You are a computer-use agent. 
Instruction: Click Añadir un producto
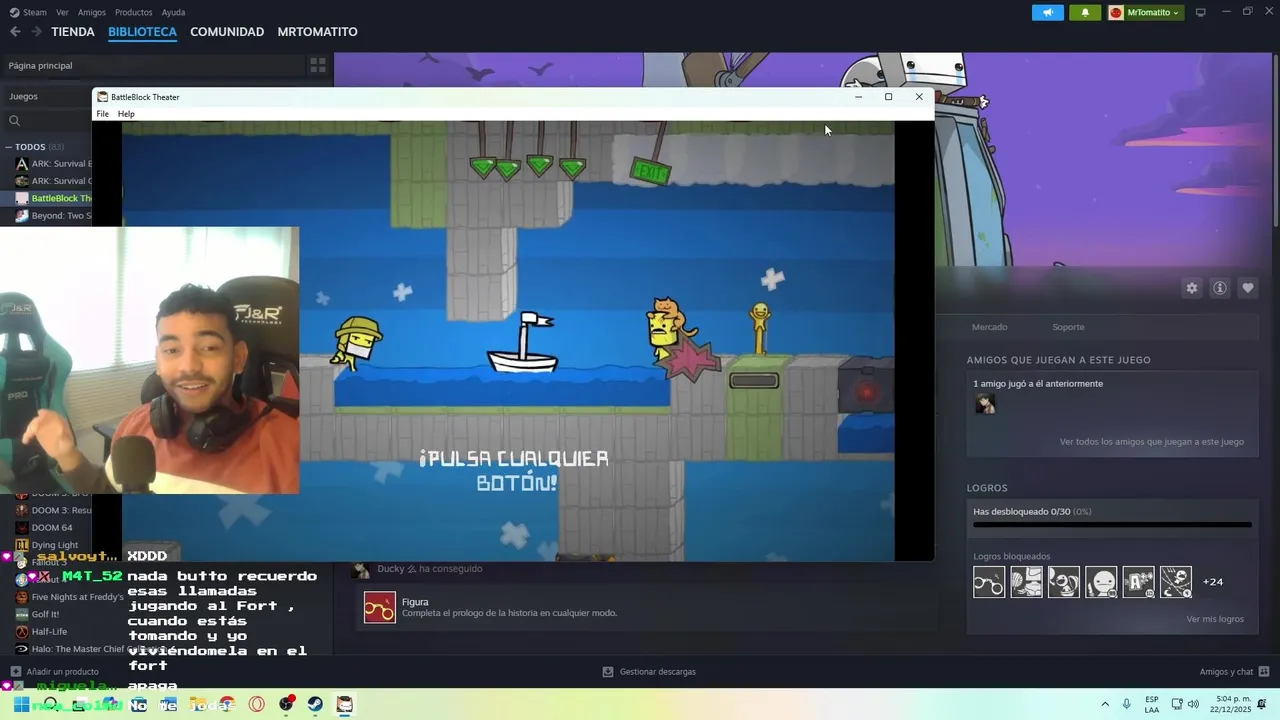pyautogui.click(x=54, y=672)
